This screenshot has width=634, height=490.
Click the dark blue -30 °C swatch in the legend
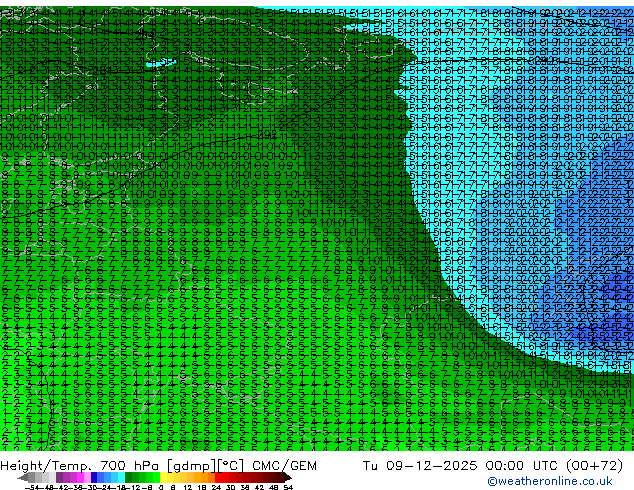pyautogui.click(x=94, y=477)
